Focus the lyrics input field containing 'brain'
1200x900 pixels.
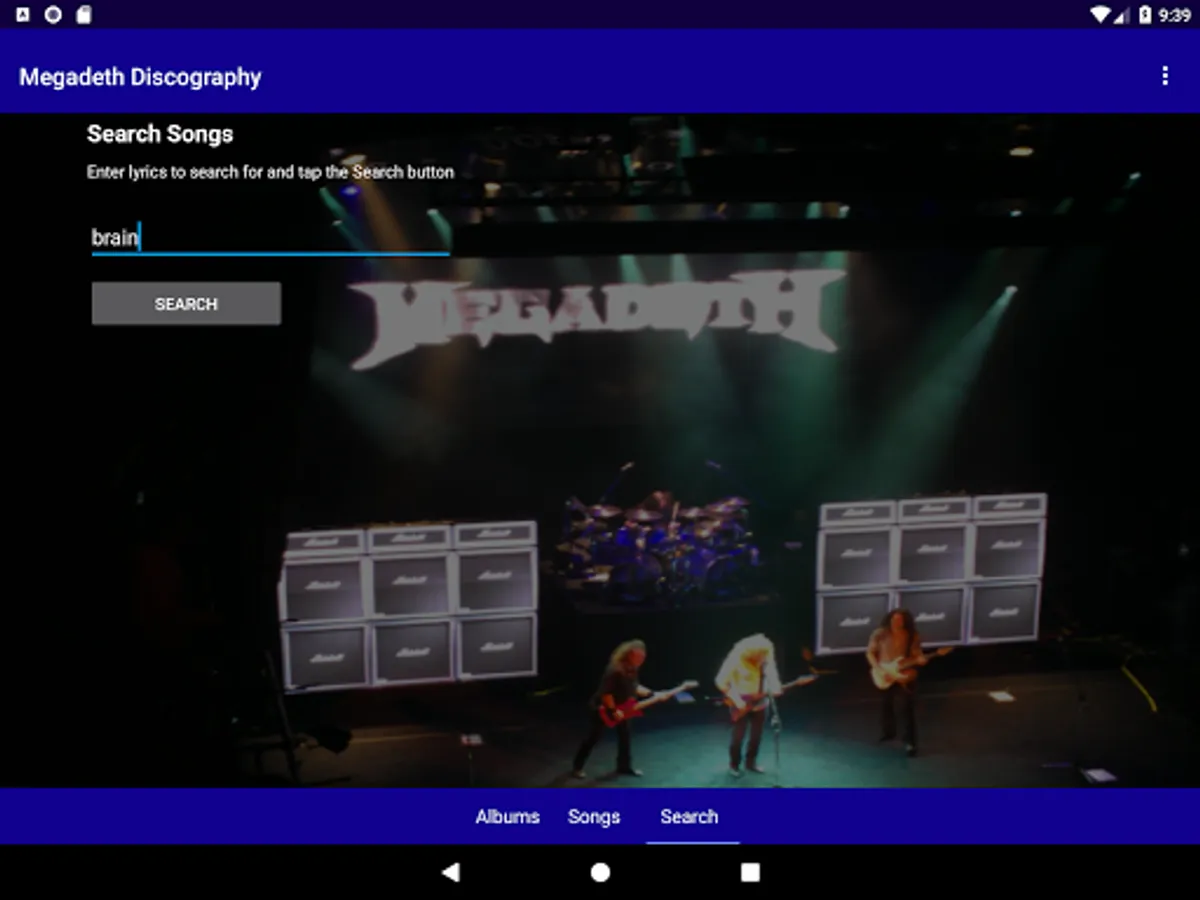point(270,237)
